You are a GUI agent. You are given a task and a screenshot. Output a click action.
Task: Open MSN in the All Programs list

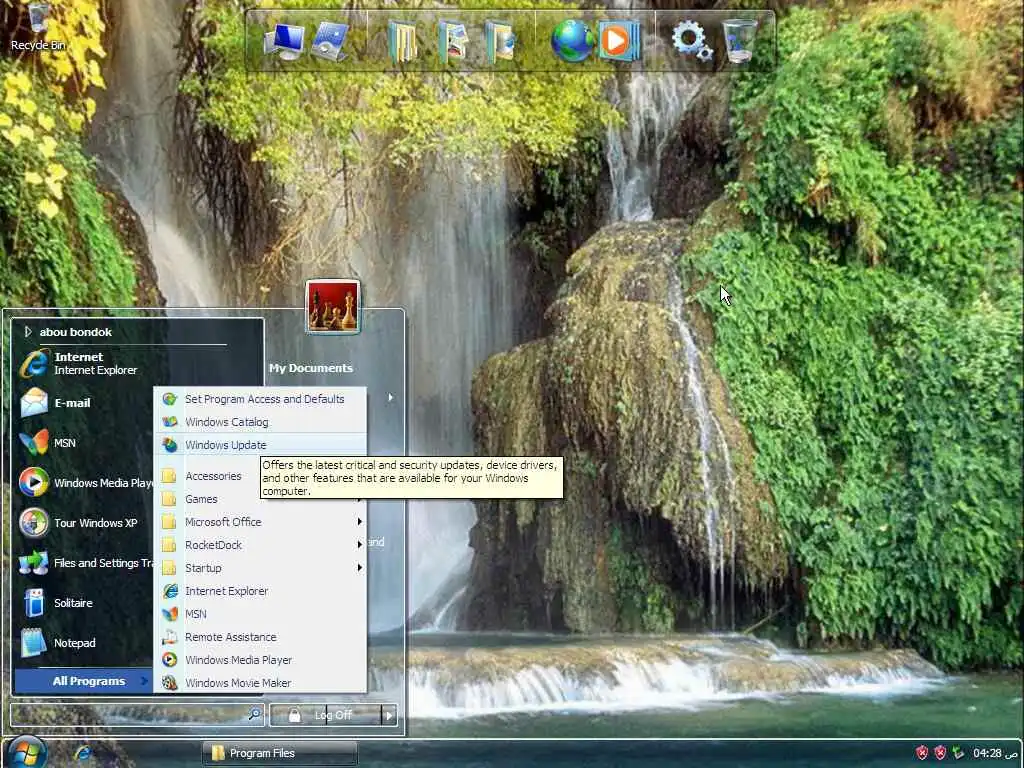point(261,614)
